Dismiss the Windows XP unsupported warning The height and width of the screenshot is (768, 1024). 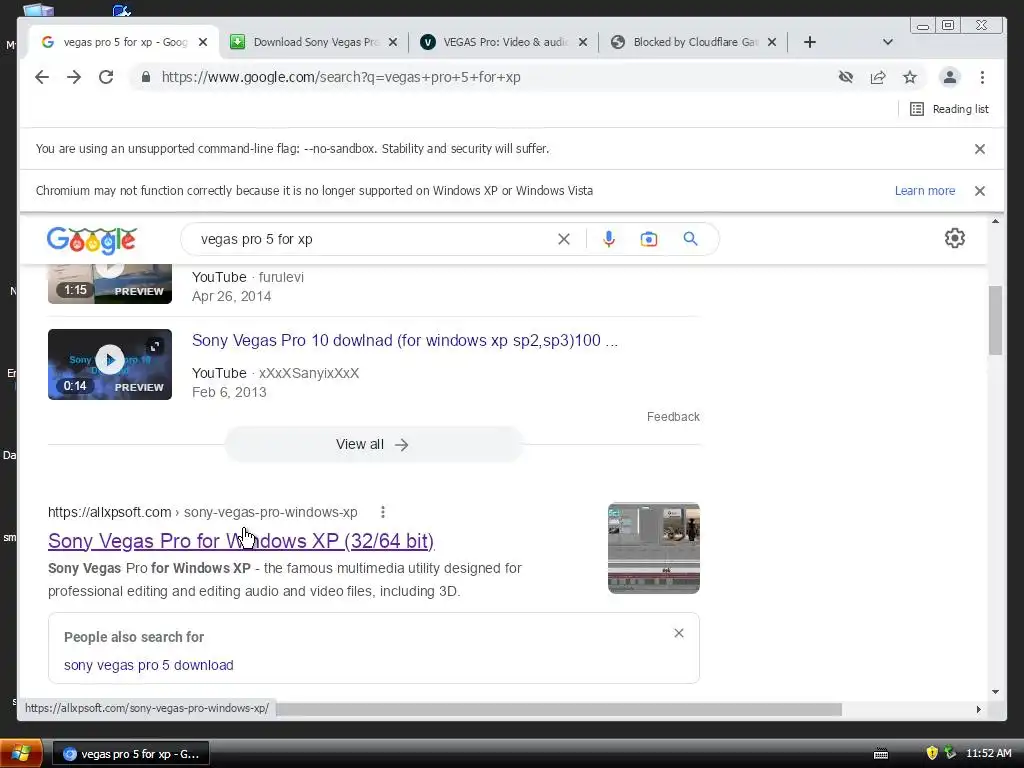[980, 191]
